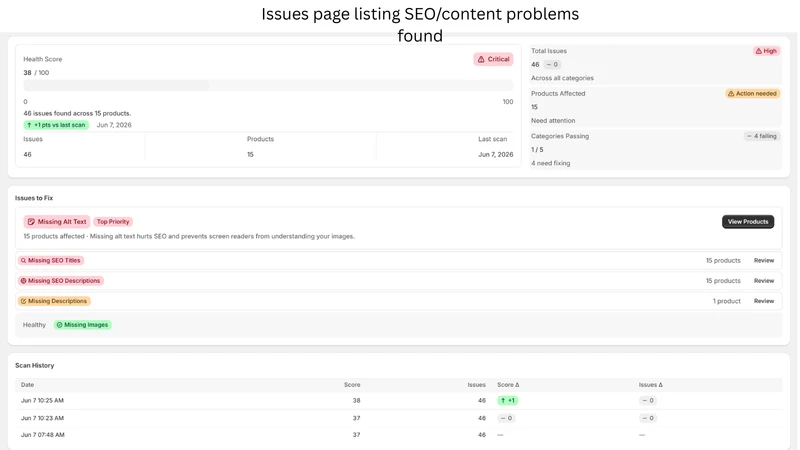Click the Total Issues label

tap(549, 51)
